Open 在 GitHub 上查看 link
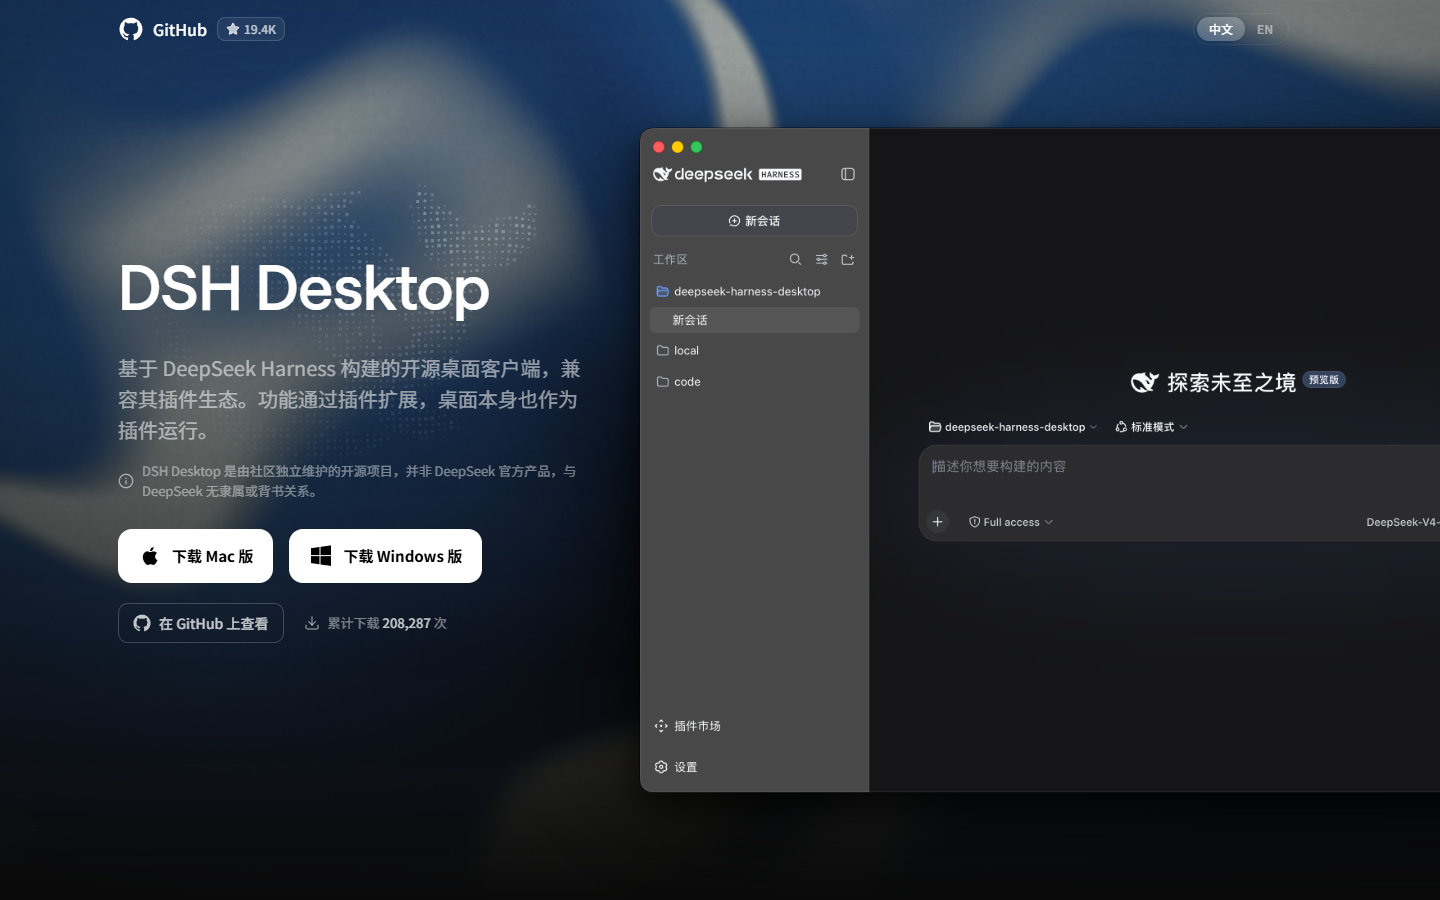The width and height of the screenshot is (1440, 900). [201, 623]
